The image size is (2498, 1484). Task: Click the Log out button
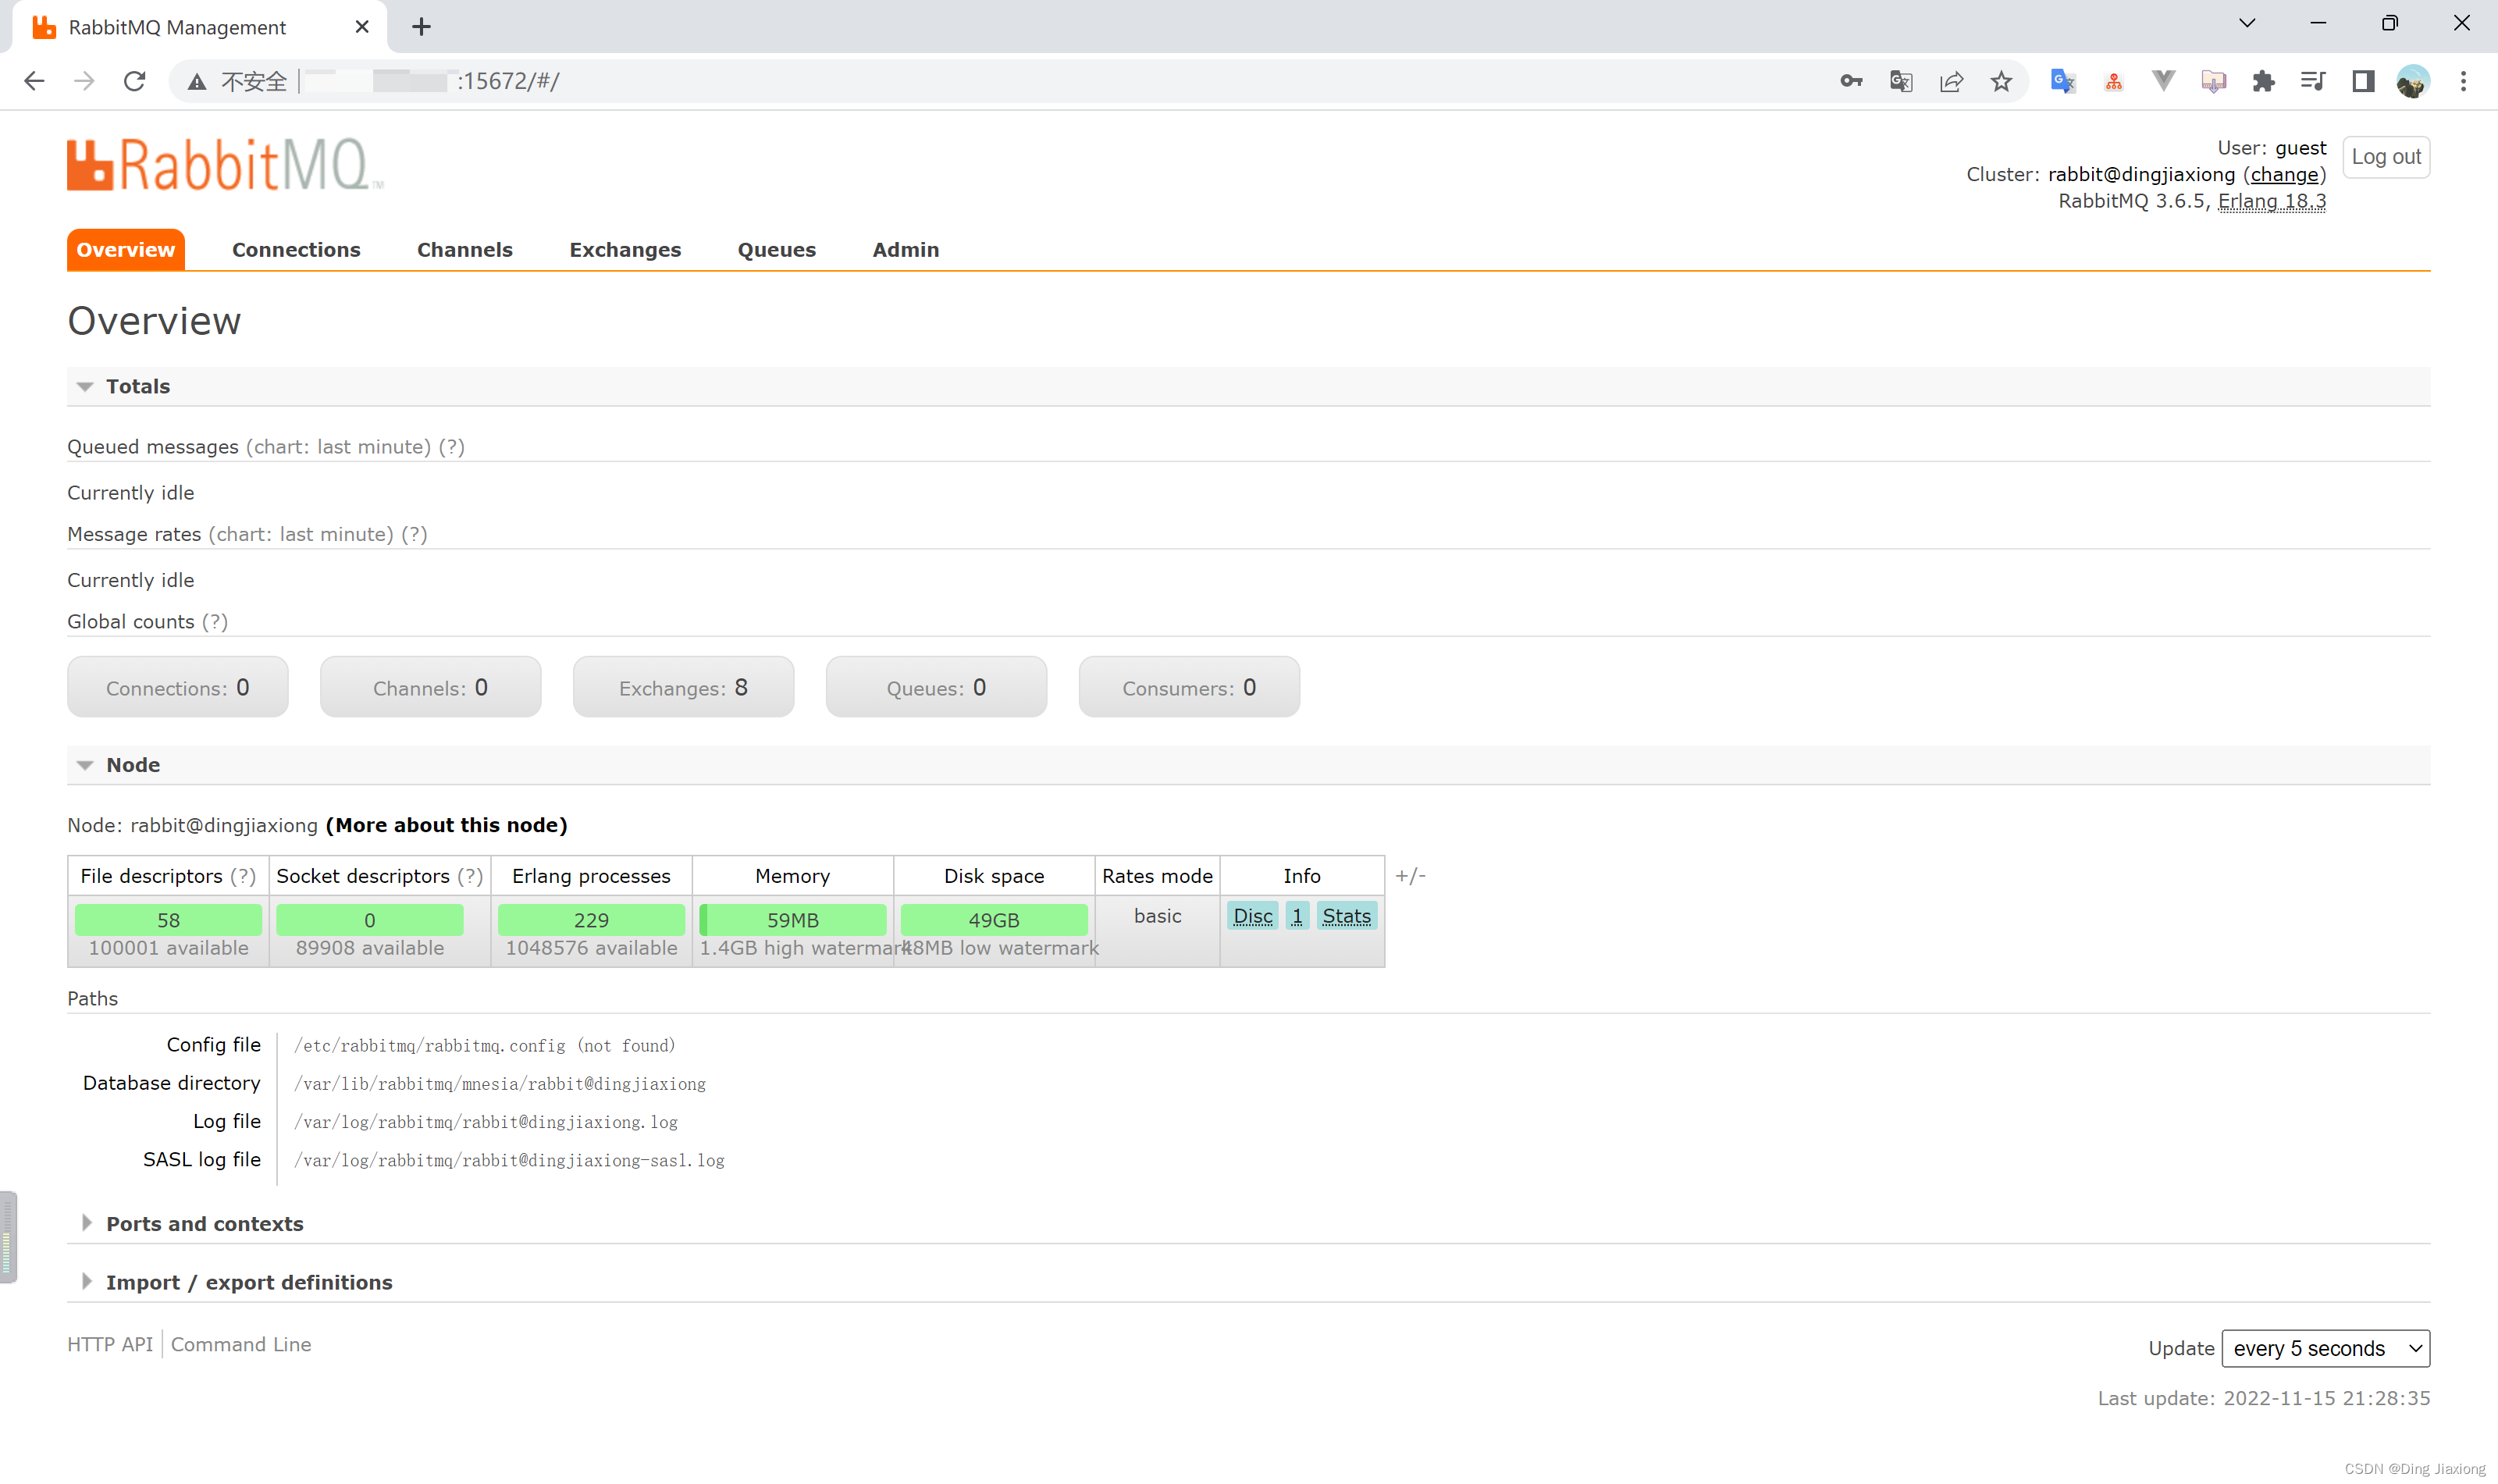[x=2386, y=157]
